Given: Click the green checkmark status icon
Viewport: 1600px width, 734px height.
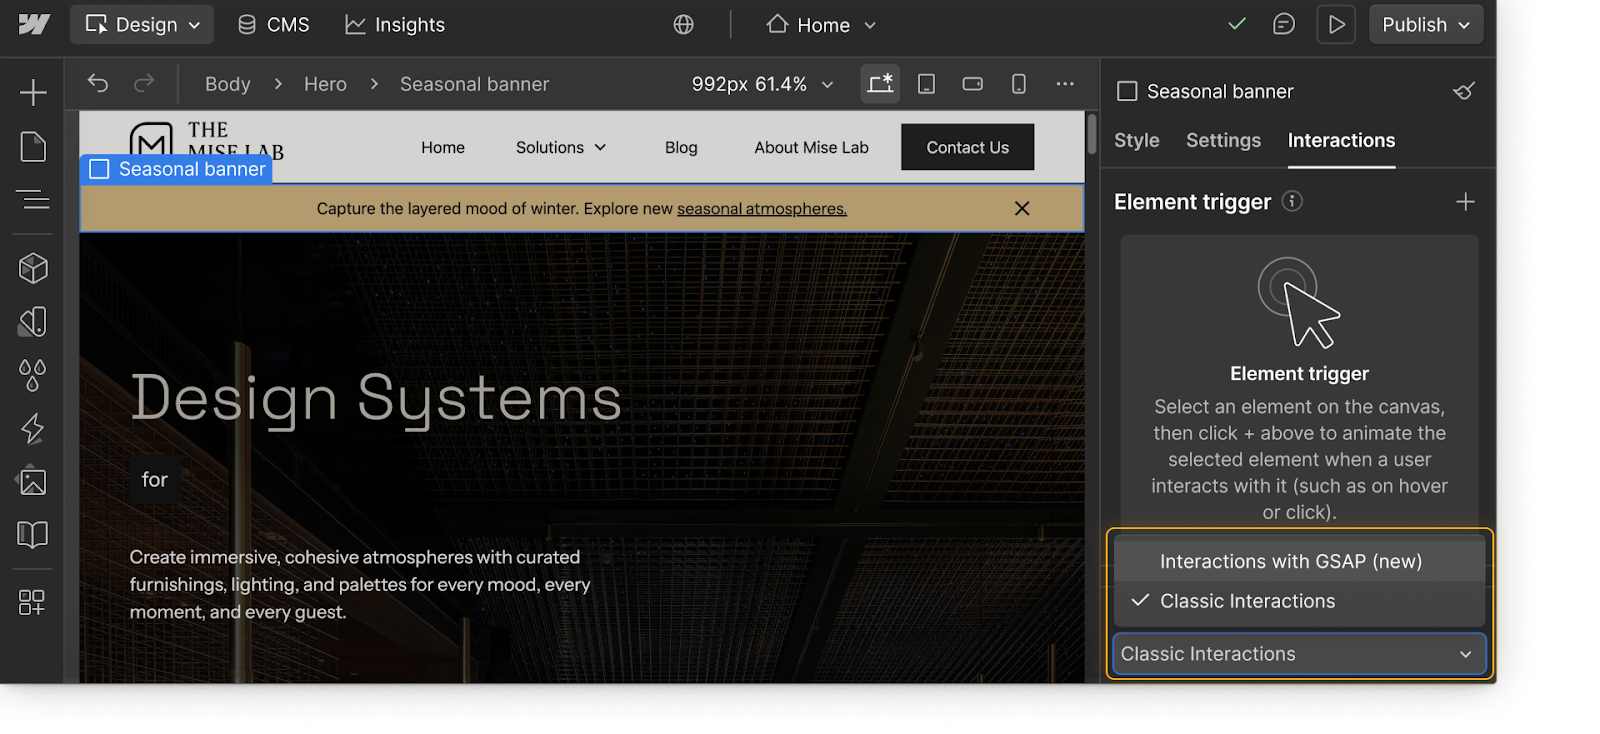Looking at the screenshot, I should (x=1237, y=23).
